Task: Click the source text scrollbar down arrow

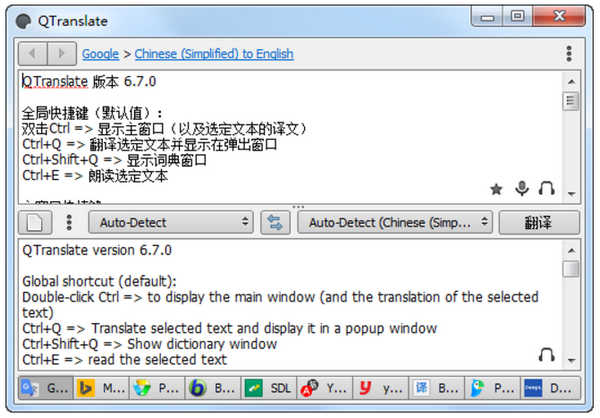Action: click(571, 194)
